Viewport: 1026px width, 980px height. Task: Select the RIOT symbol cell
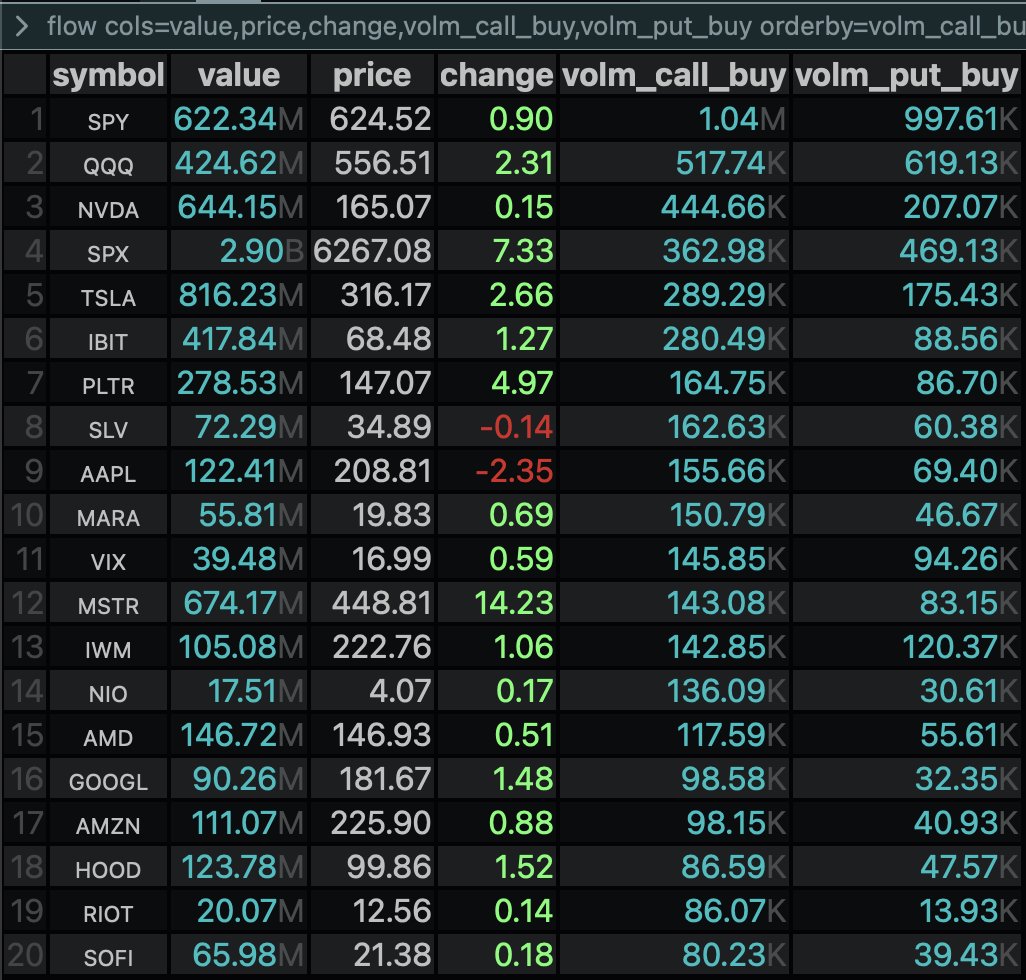pyautogui.click(x=108, y=913)
